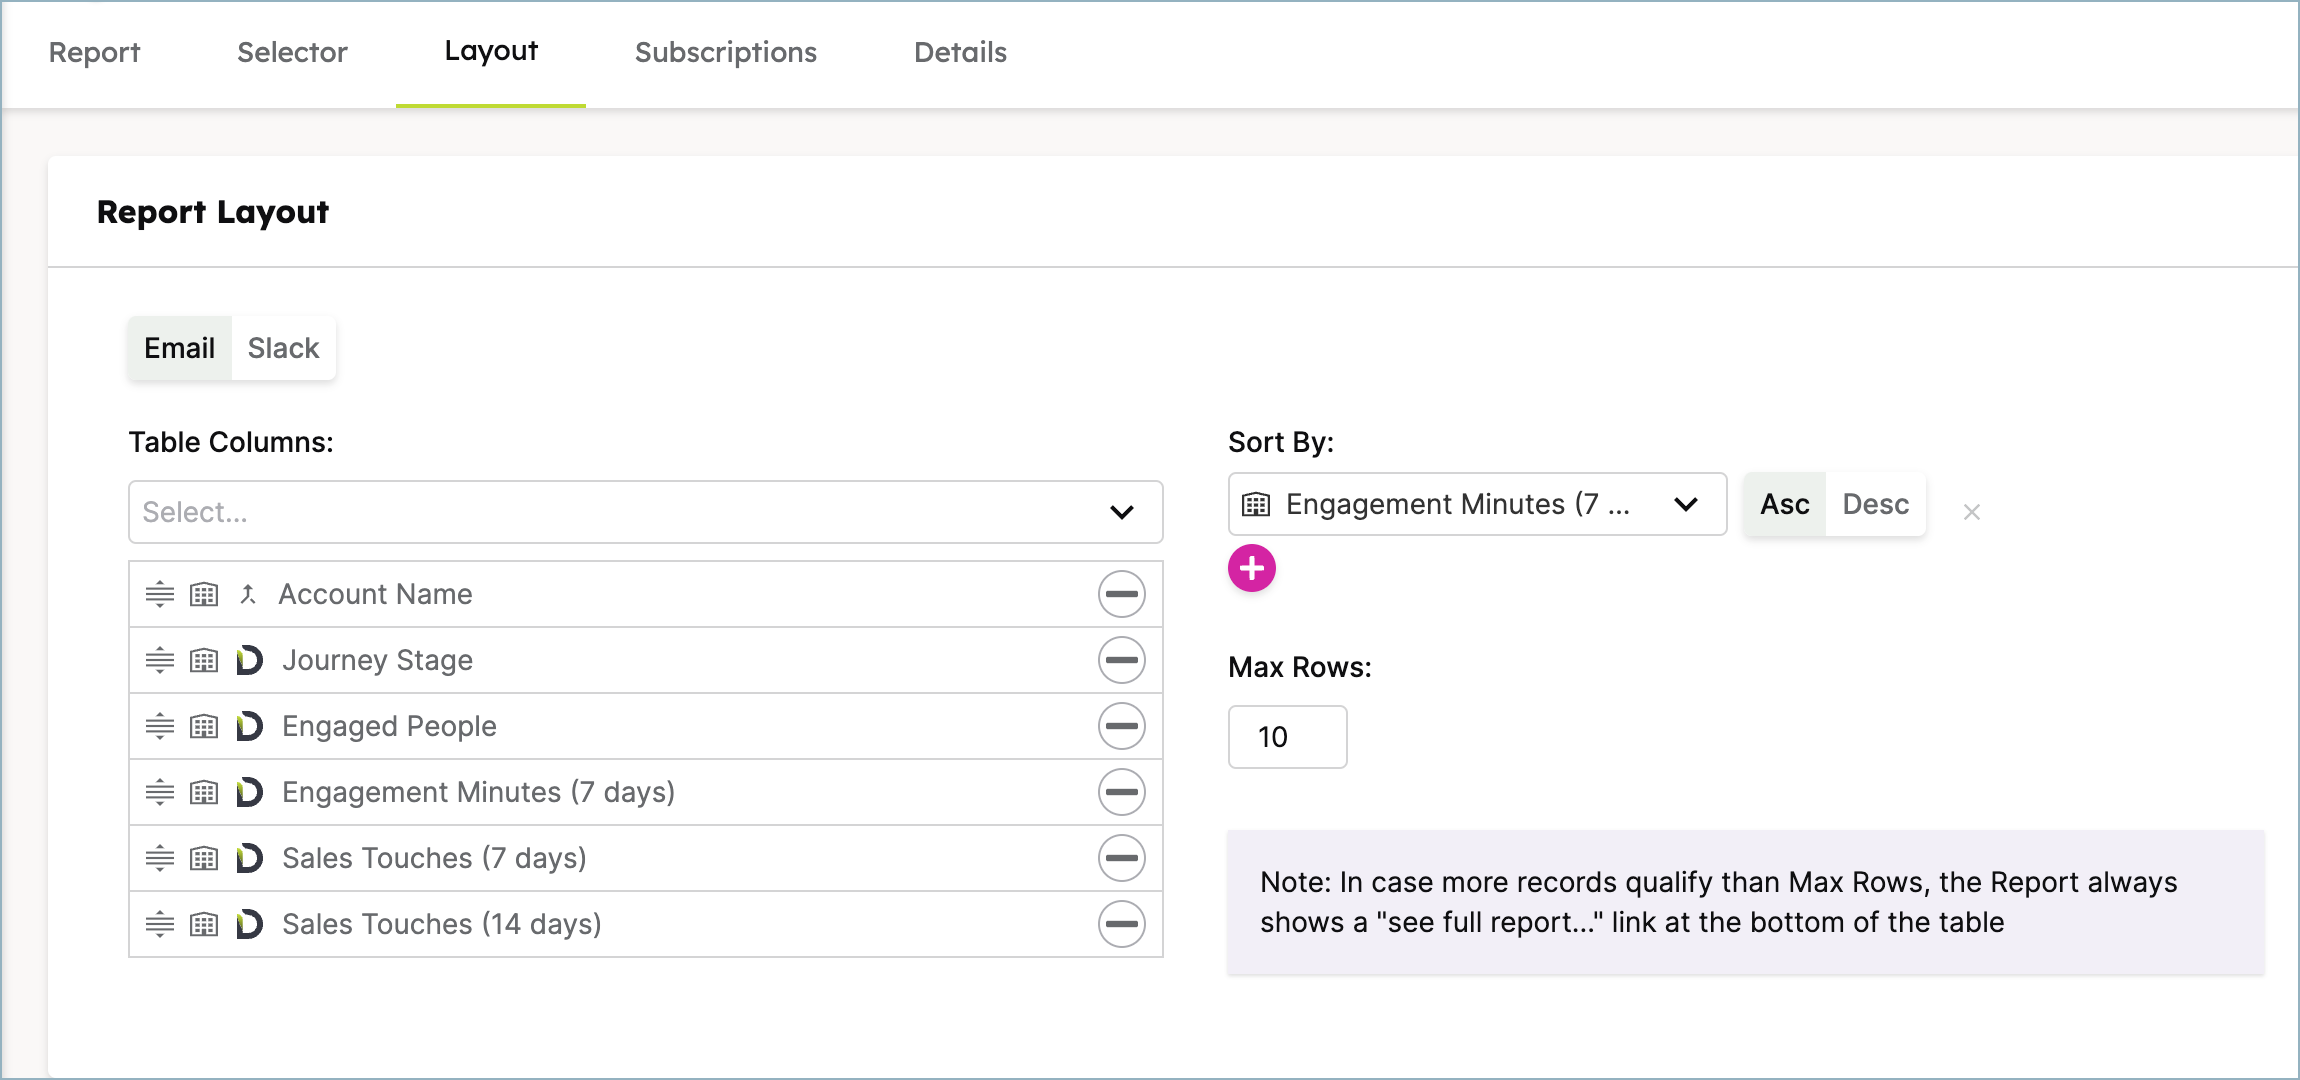Grab the Account Name reorder handle

coord(160,594)
